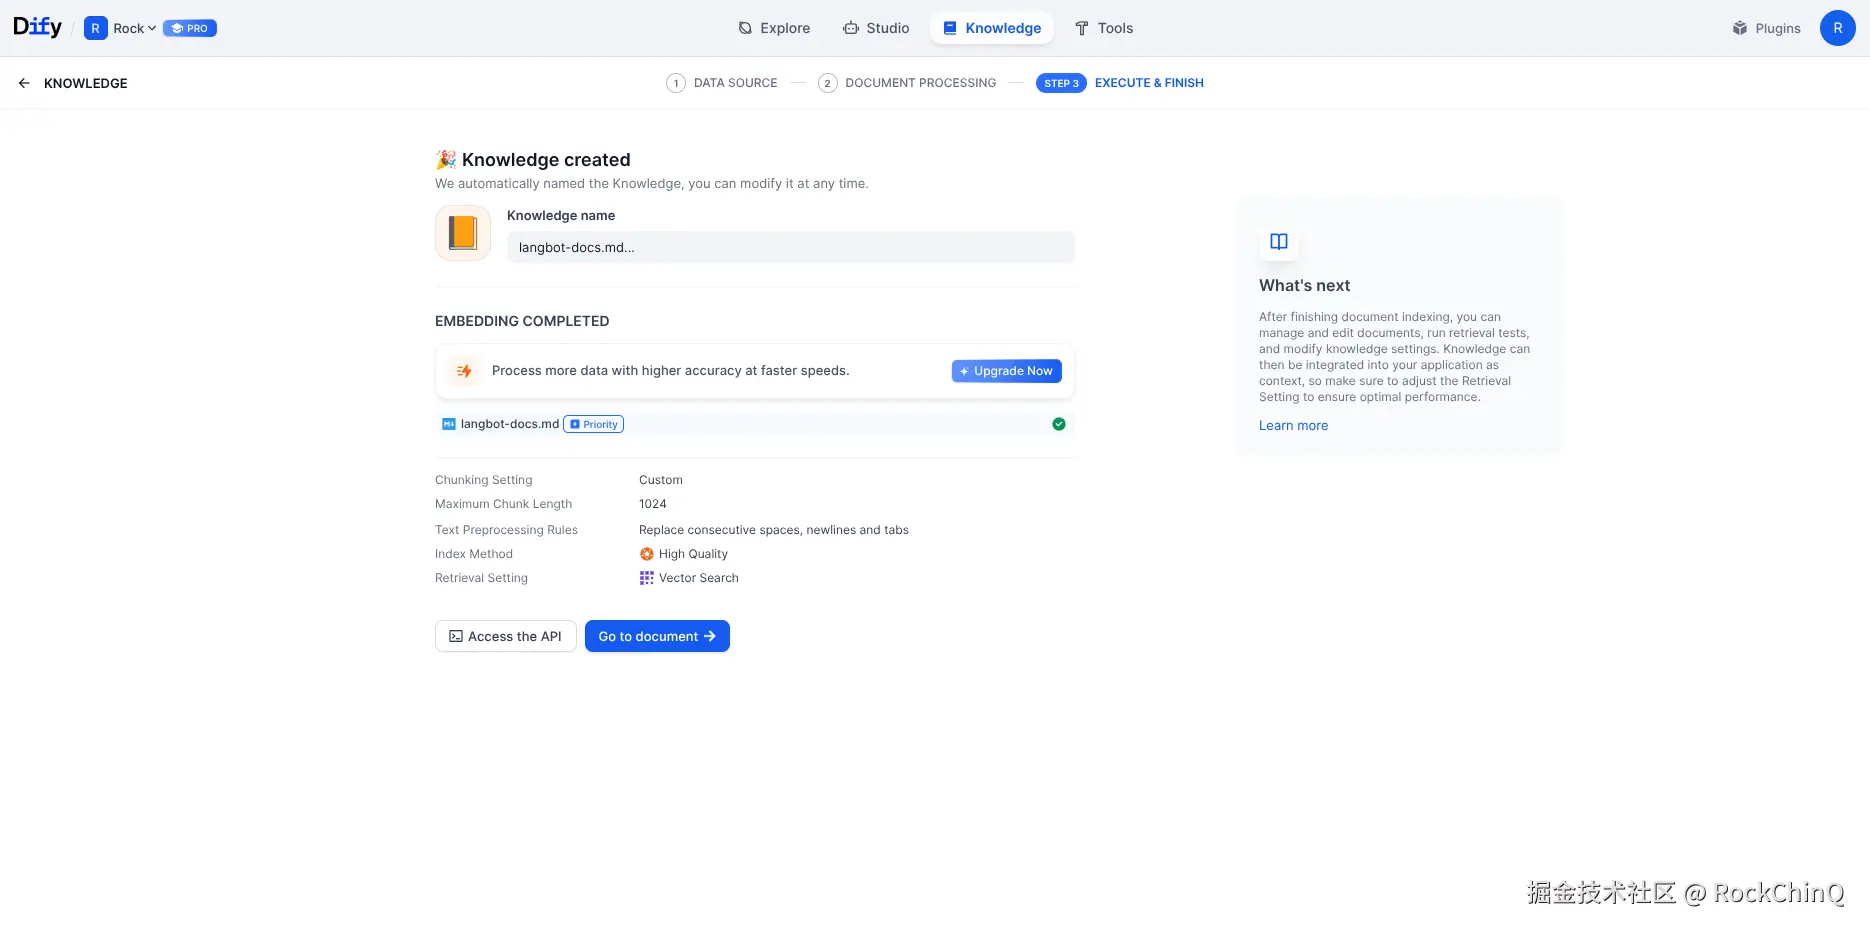Click the Knowledge name input field

(x=790, y=247)
